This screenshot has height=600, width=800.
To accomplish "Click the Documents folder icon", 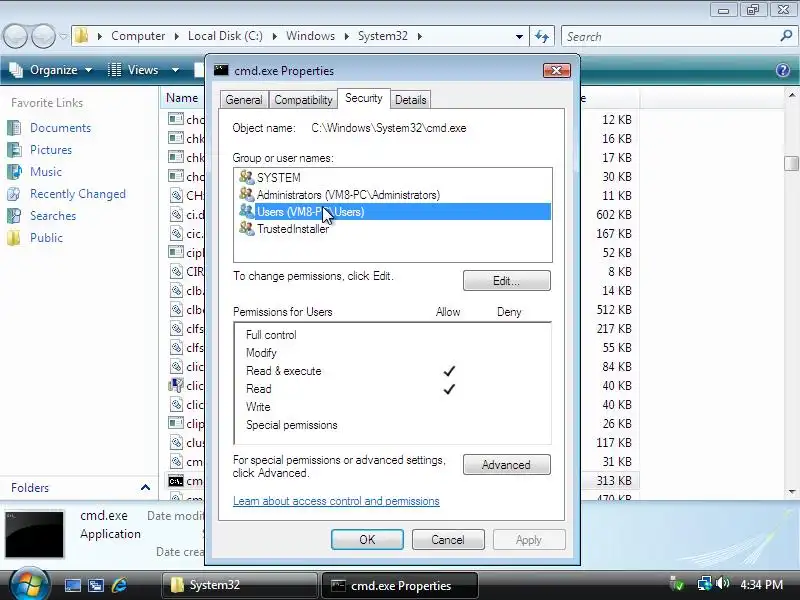I will [x=14, y=128].
